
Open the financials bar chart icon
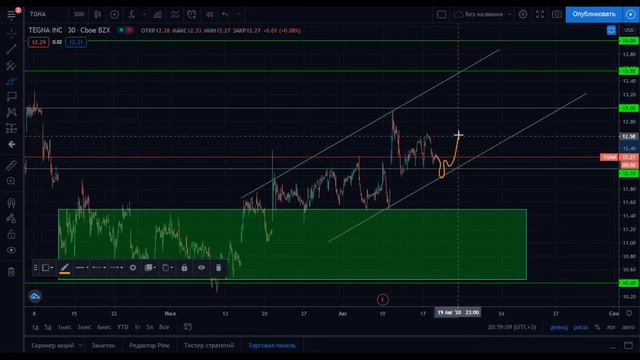(x=157, y=14)
